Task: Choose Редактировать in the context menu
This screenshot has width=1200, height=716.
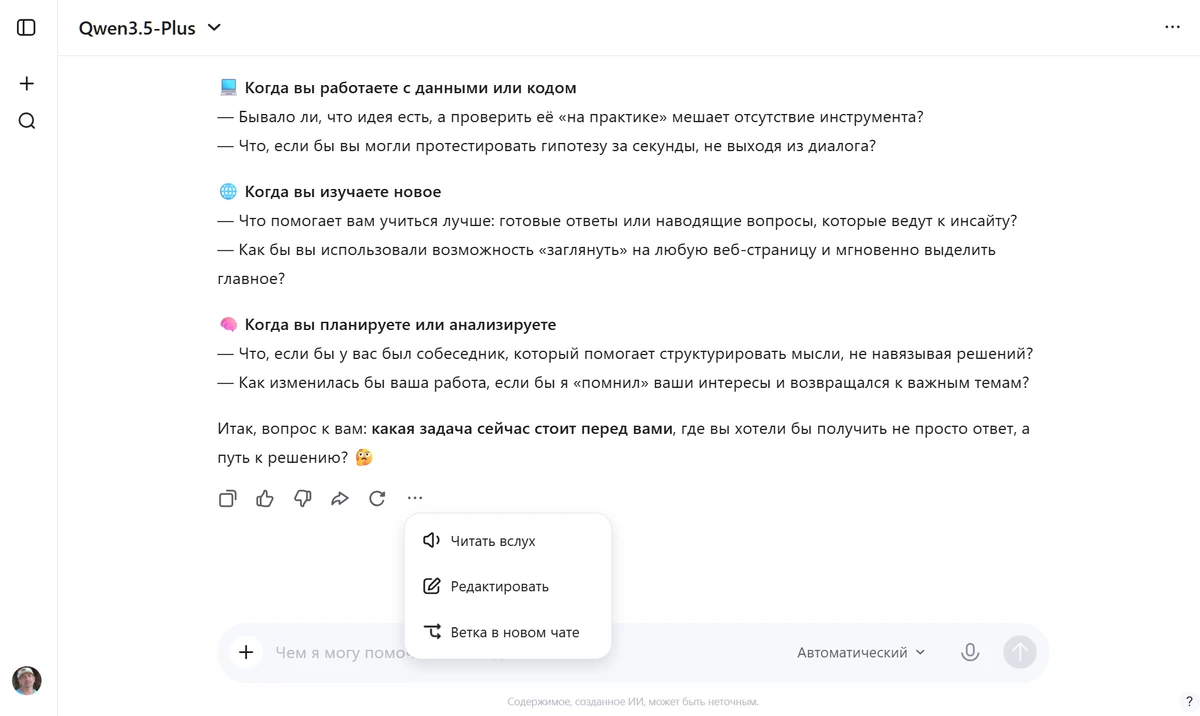Action: tap(500, 586)
